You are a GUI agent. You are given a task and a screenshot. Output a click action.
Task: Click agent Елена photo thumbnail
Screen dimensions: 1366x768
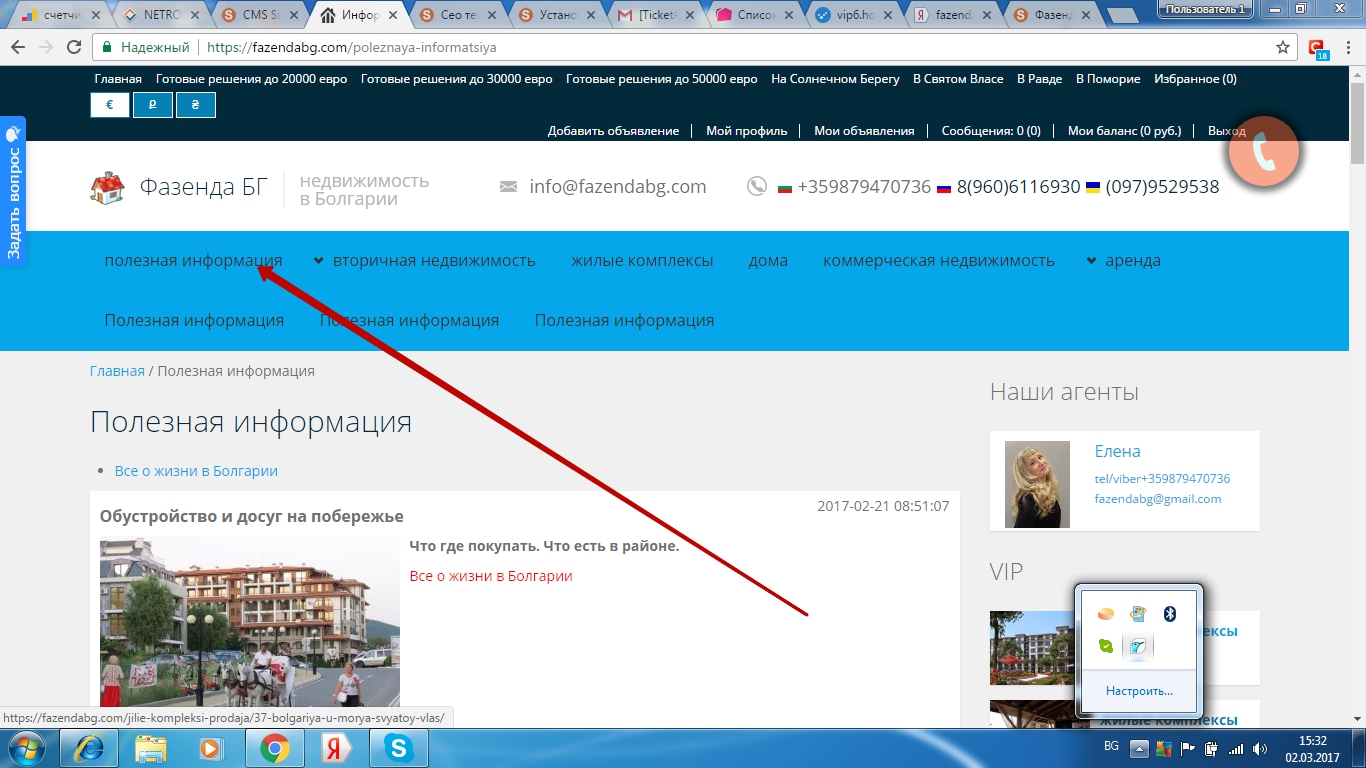[x=1037, y=484]
